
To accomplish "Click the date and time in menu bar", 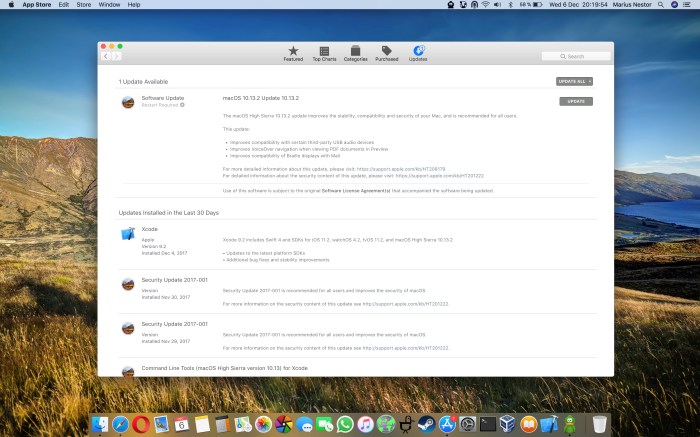I will click(578, 4).
